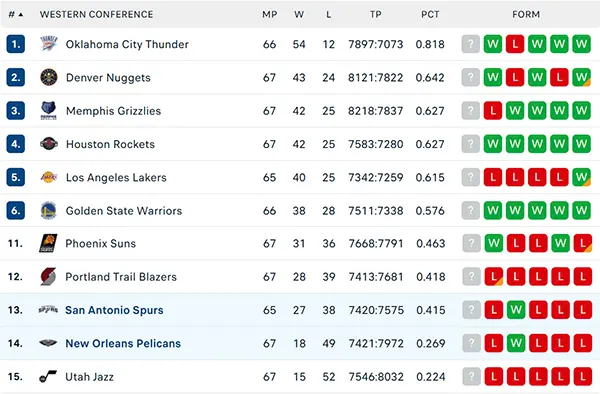This screenshot has width=600, height=394.
Task: Click the Utah Jazz logo icon
Action: [x=48, y=376]
